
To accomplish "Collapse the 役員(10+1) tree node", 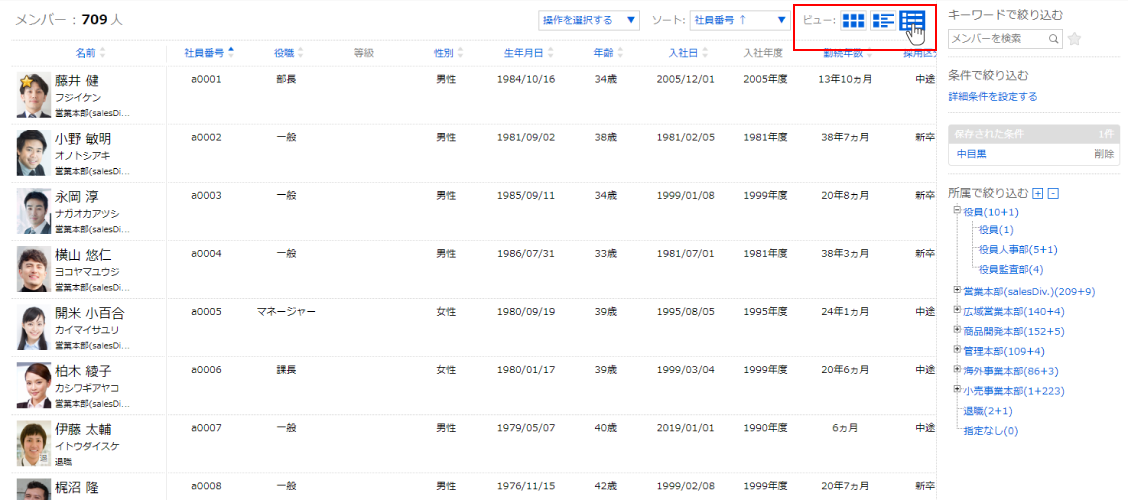I will [x=958, y=211].
